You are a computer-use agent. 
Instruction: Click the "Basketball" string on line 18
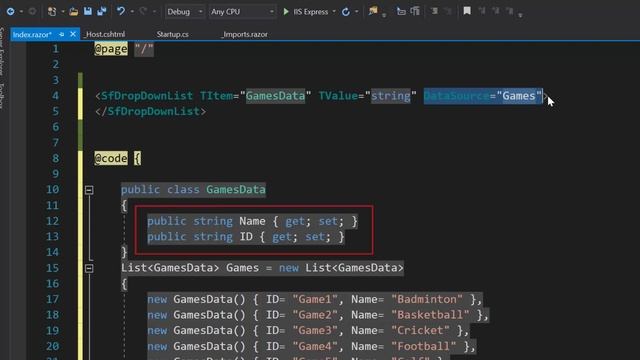click(430, 315)
